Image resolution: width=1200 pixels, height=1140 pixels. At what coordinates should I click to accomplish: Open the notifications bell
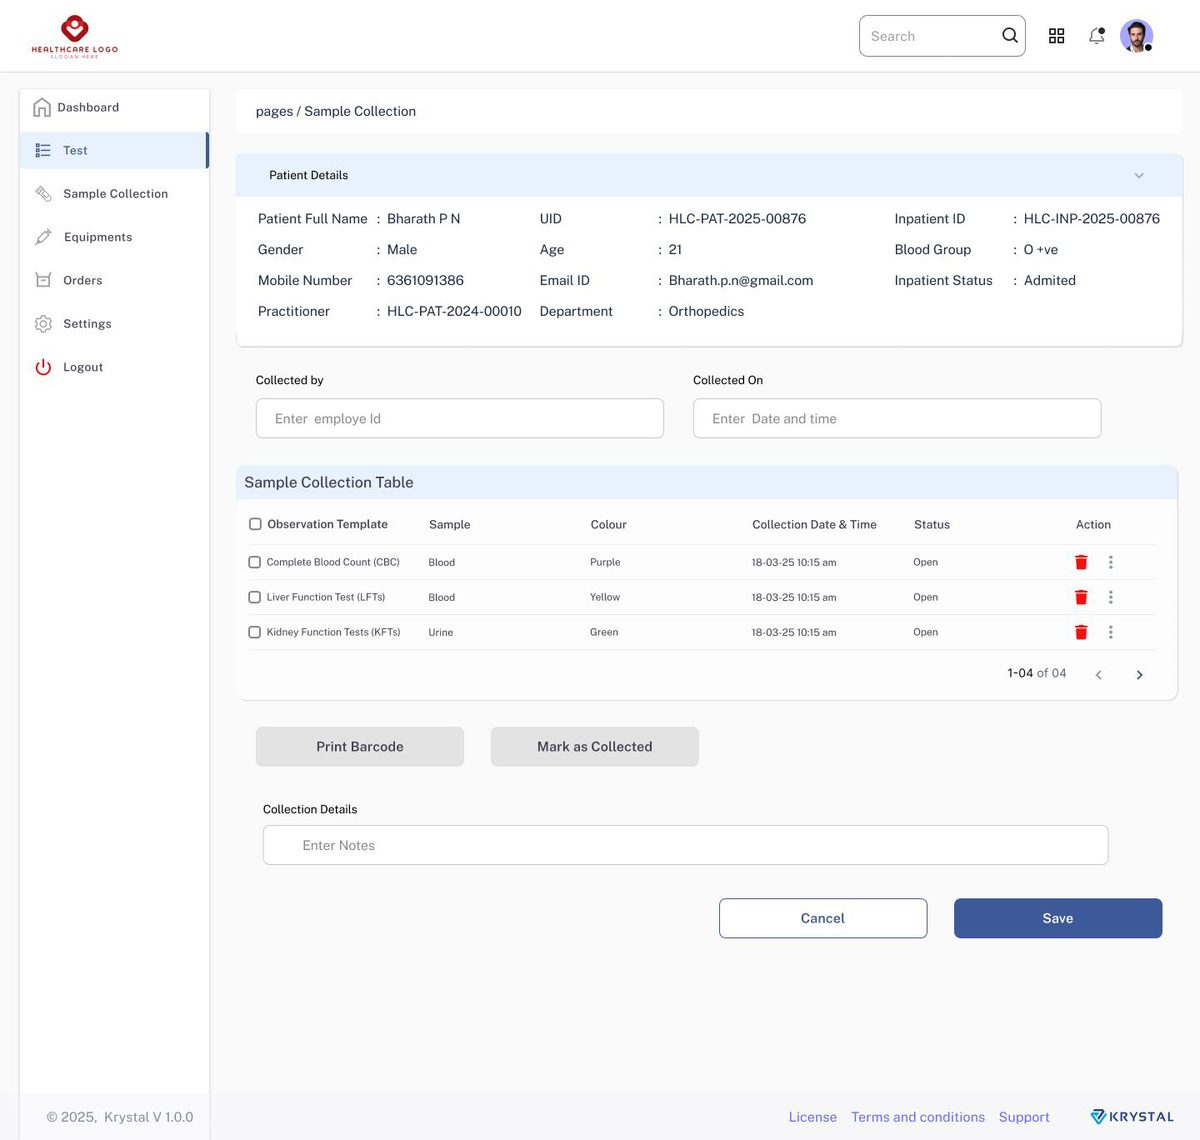1097,36
